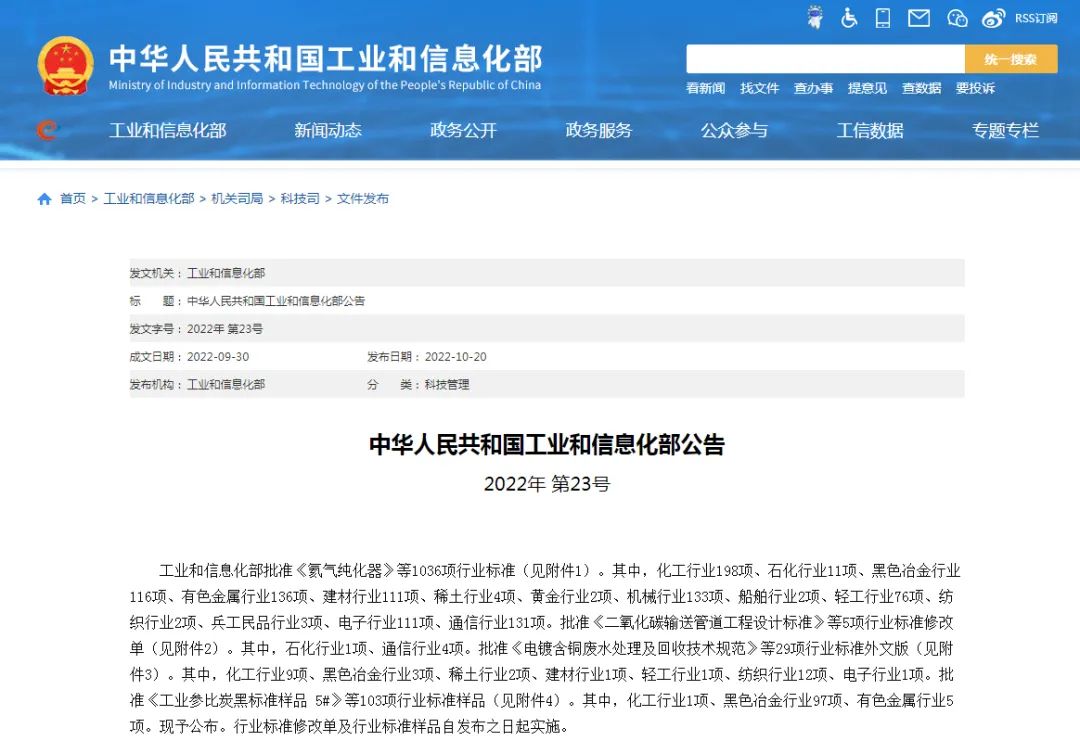This screenshot has height=741, width=1080.
Task: Click the 发布机构：工业和信息化部 text
Action: 197,384
